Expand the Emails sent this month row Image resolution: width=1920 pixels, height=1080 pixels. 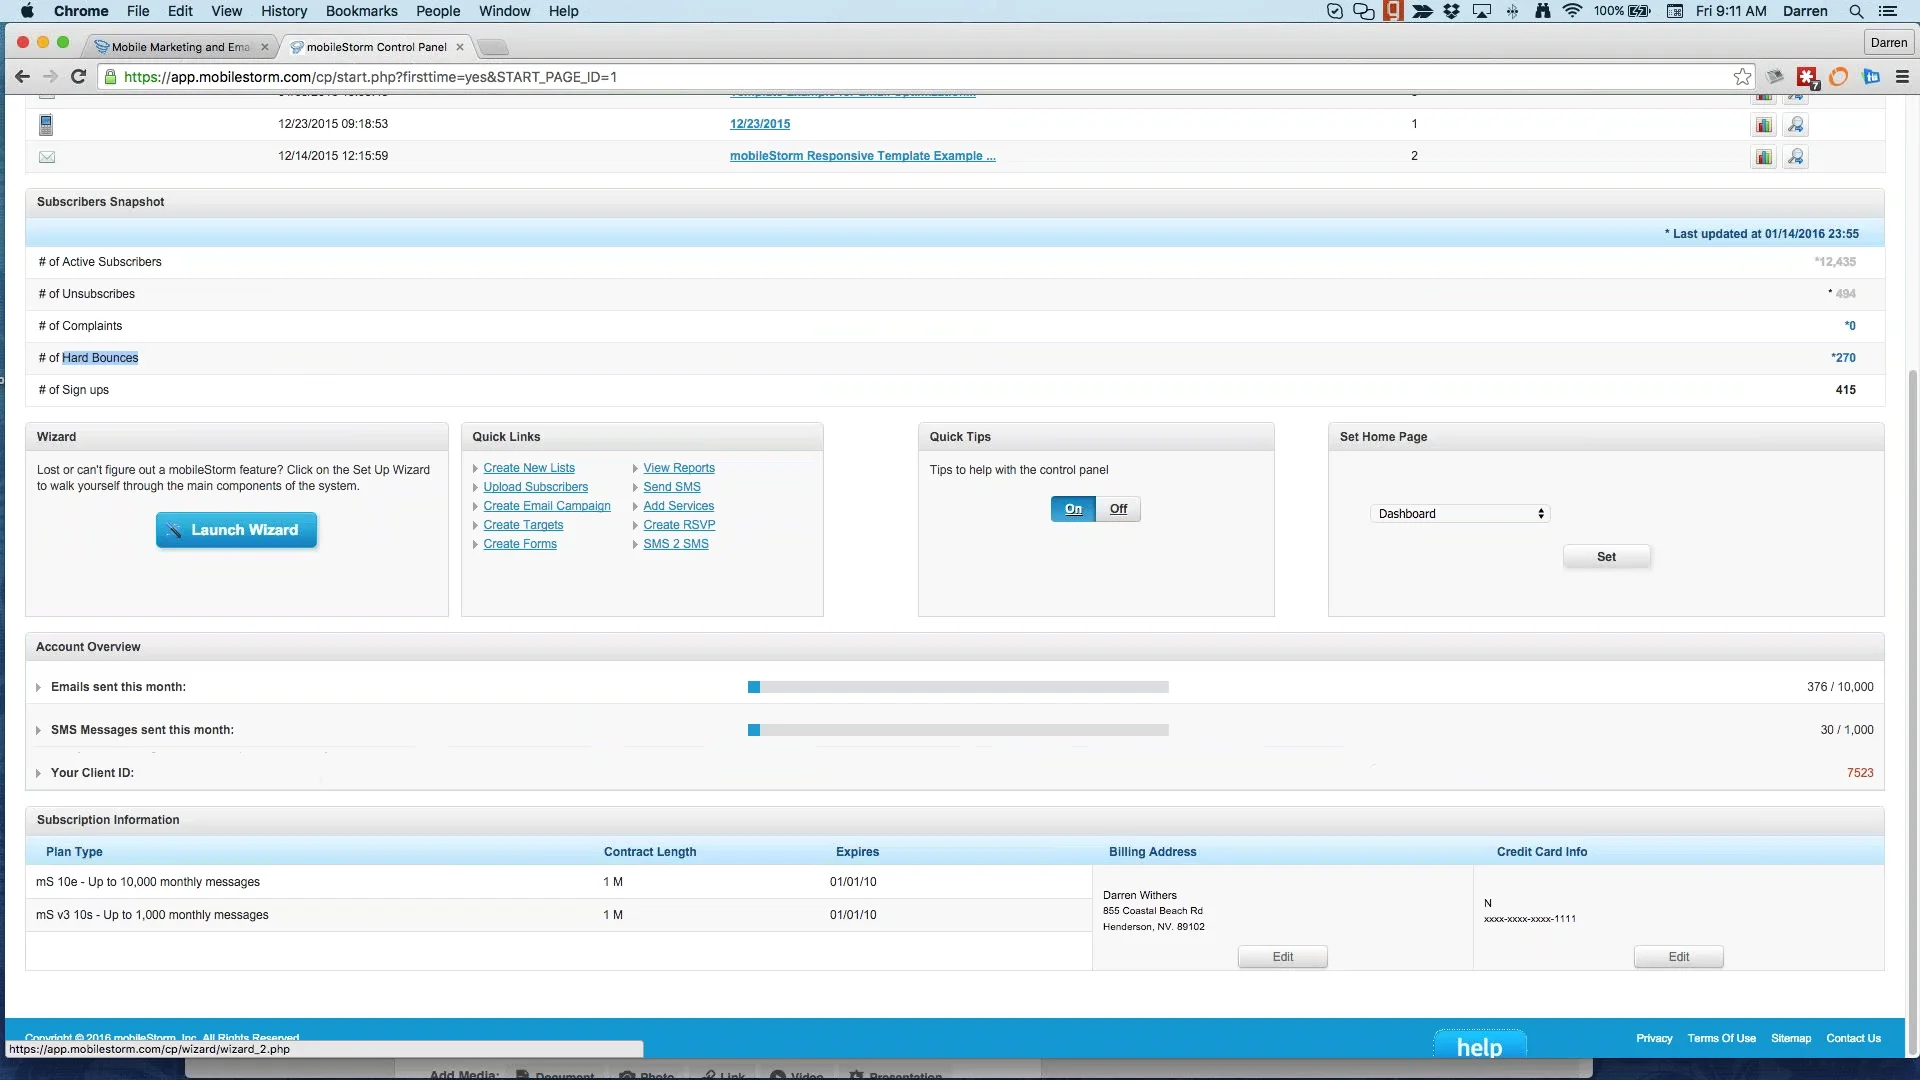[x=39, y=687]
